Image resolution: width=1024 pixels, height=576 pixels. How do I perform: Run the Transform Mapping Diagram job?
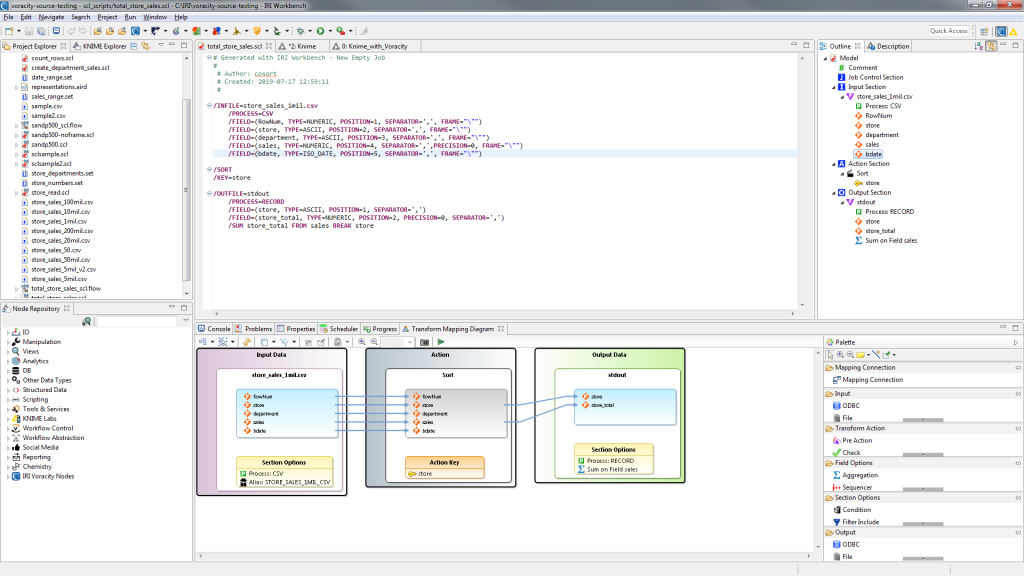441,342
